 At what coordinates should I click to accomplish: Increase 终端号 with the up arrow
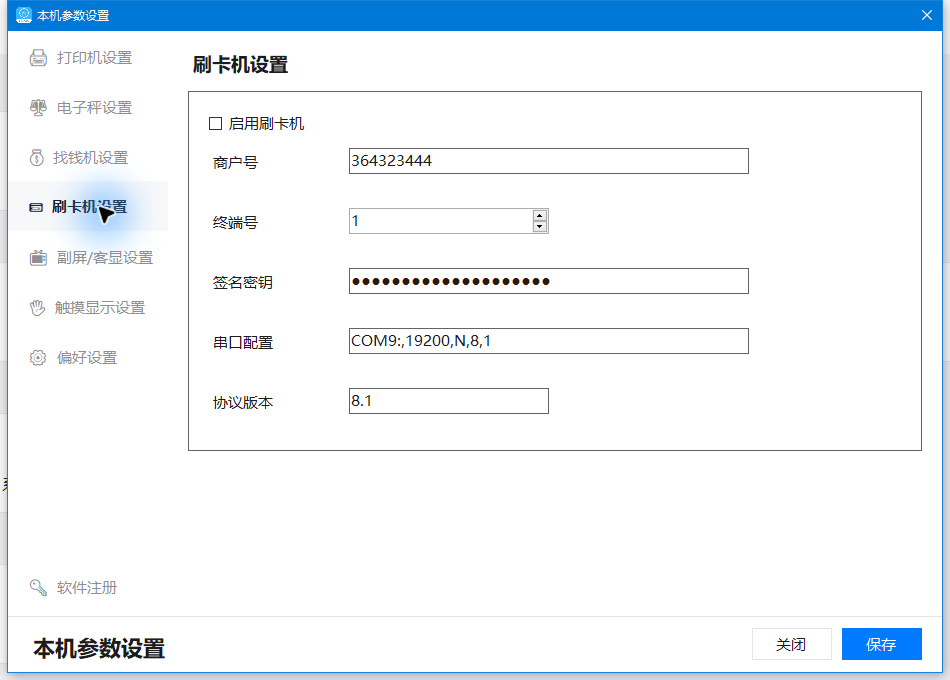point(539,215)
